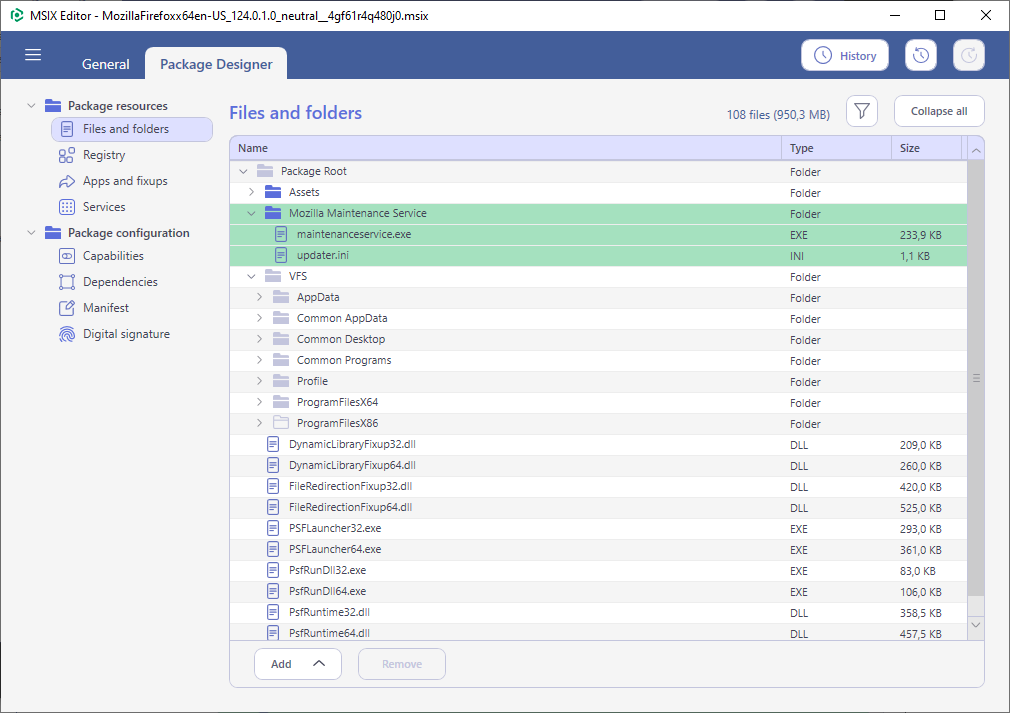Viewport: 1010px width, 713px height.
Task: Click the Apps and fixups arrow icon
Action: pyautogui.click(x=66, y=181)
